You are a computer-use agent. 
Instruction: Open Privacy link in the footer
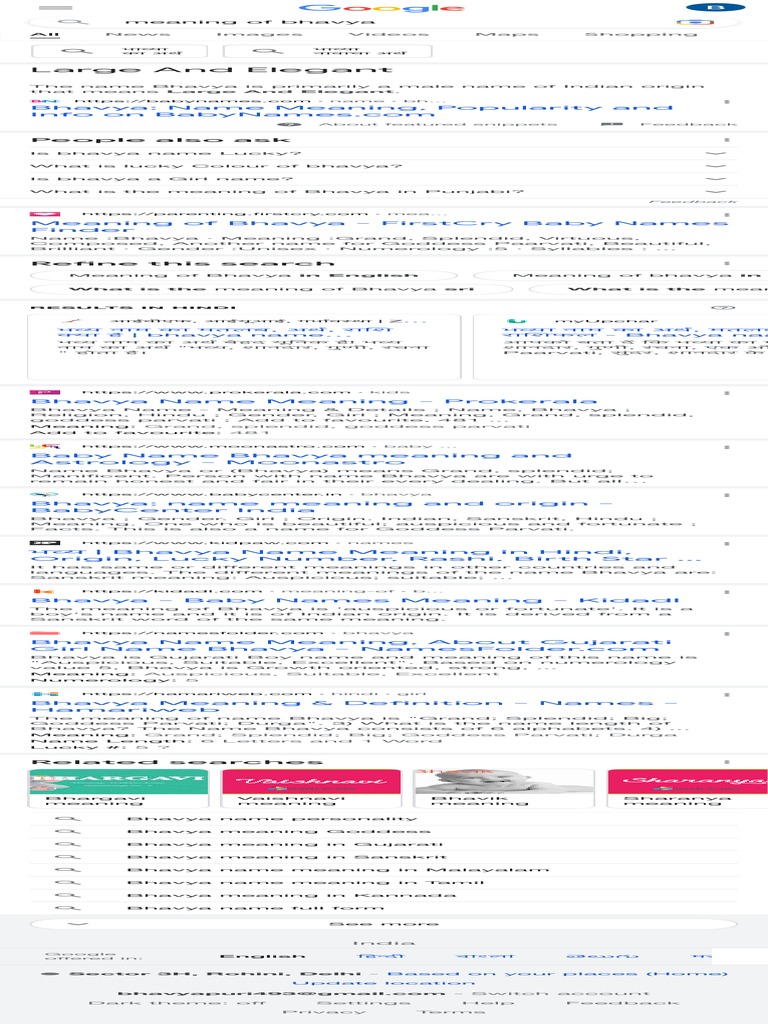pos(324,1012)
